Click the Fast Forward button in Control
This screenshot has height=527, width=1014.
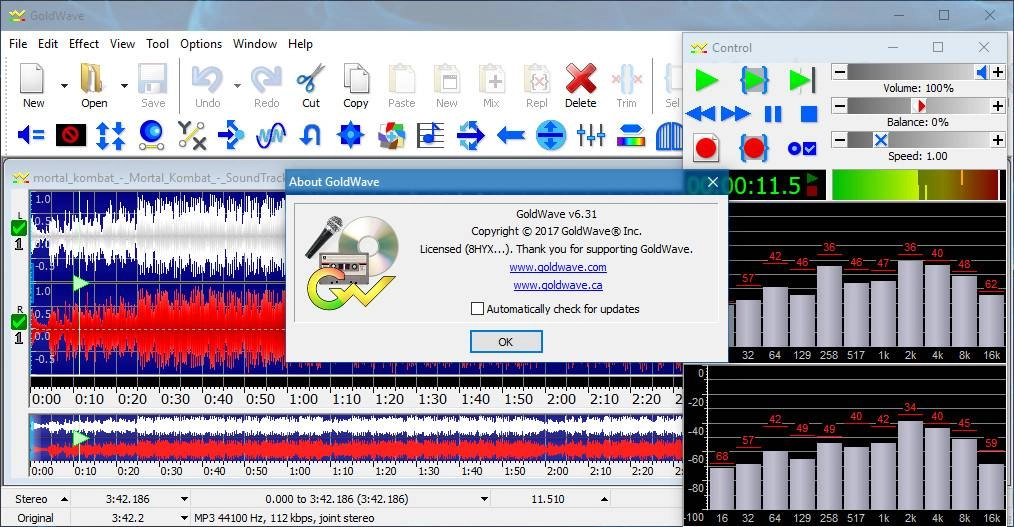pos(736,114)
